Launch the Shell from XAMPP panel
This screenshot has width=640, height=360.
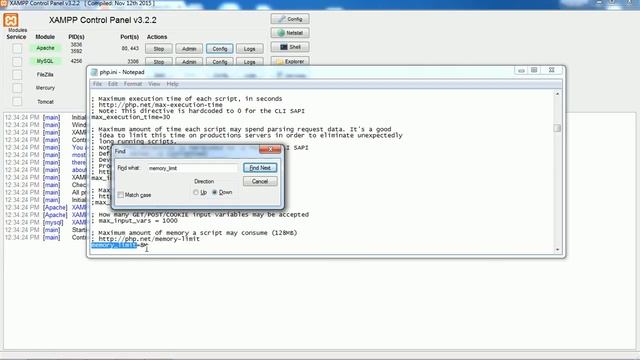tap(290, 47)
